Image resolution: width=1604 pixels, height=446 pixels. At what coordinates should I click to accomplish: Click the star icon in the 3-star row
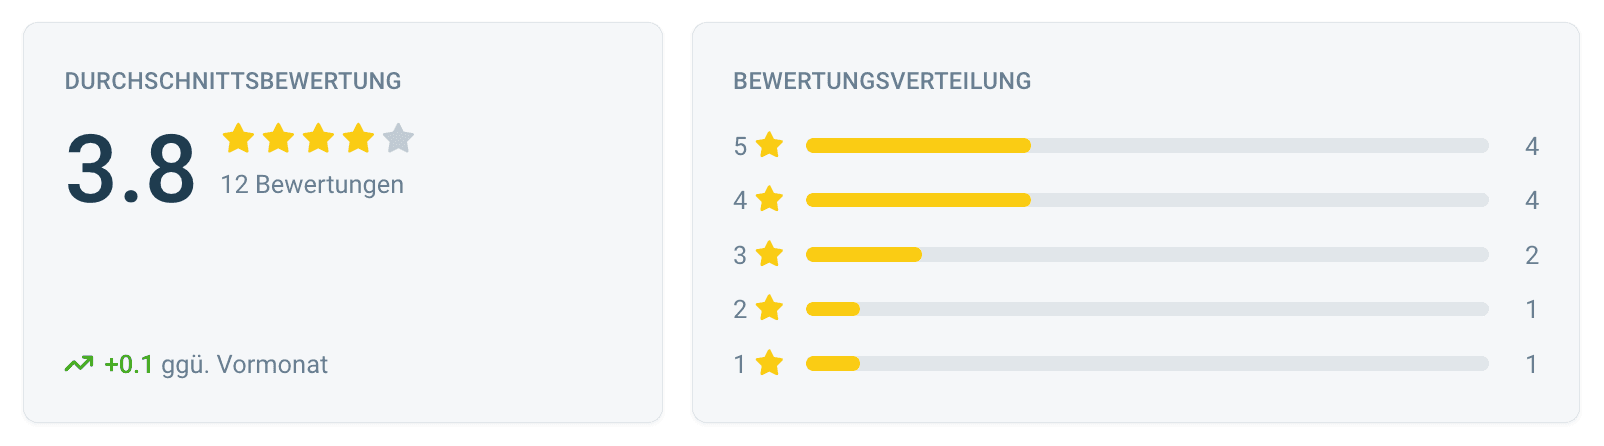click(x=769, y=255)
